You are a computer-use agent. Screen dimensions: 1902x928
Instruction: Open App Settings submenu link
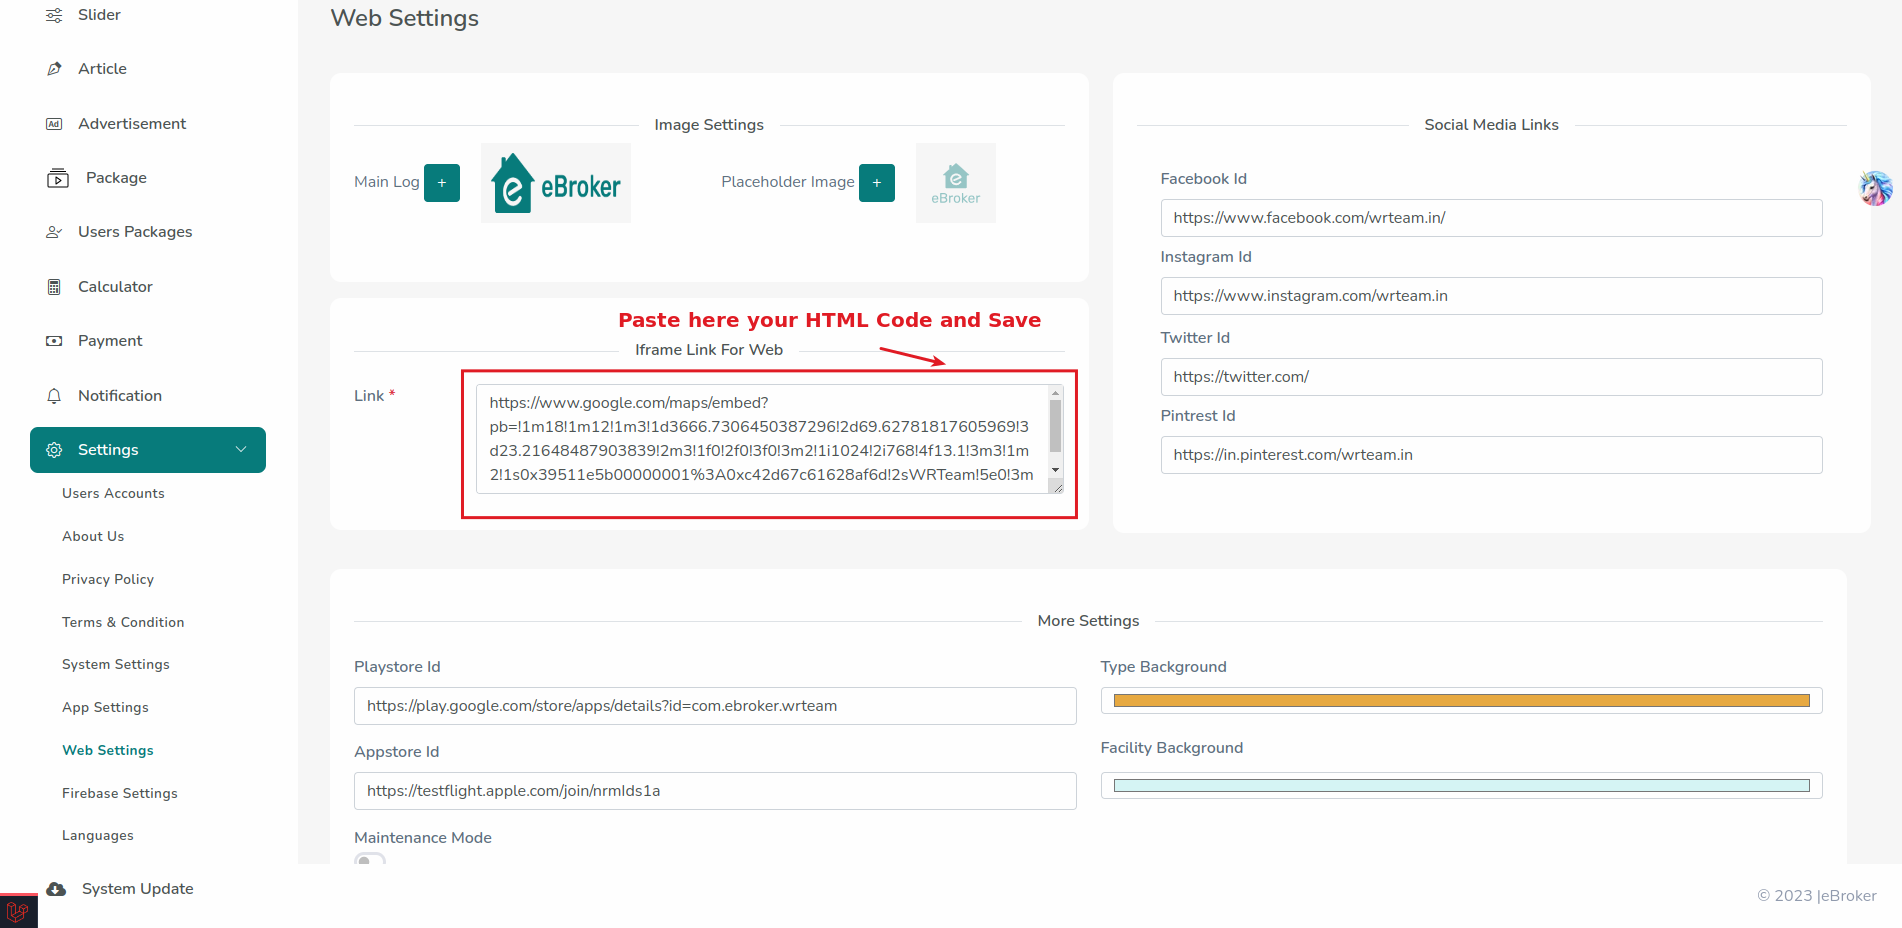click(x=105, y=708)
